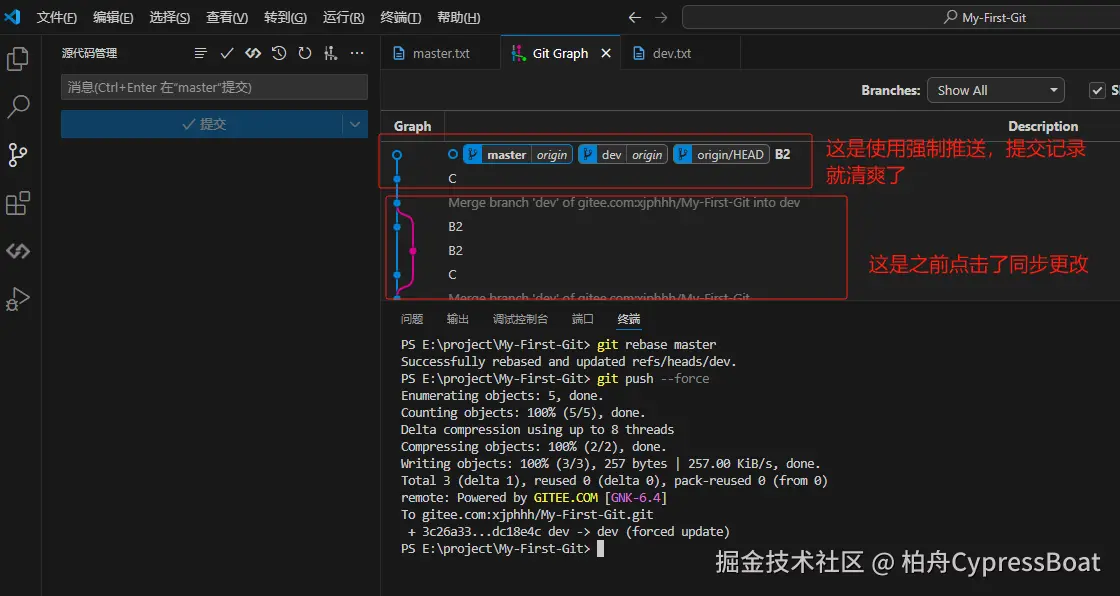Screen dimensions: 1120x596
Task: Click the yellow GITEE.COM text in terminal
Action: 566,497
